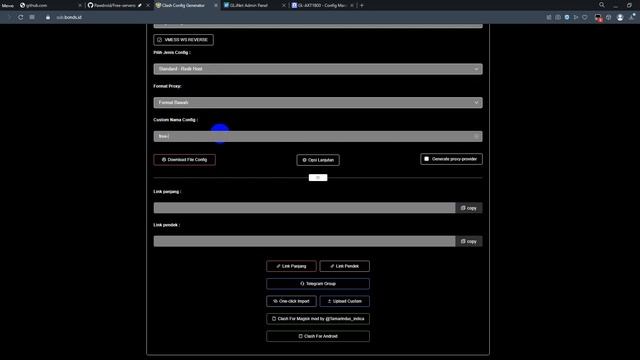Click the Link Panjang button
Viewport: 640px width, 360px height.
click(x=291, y=266)
